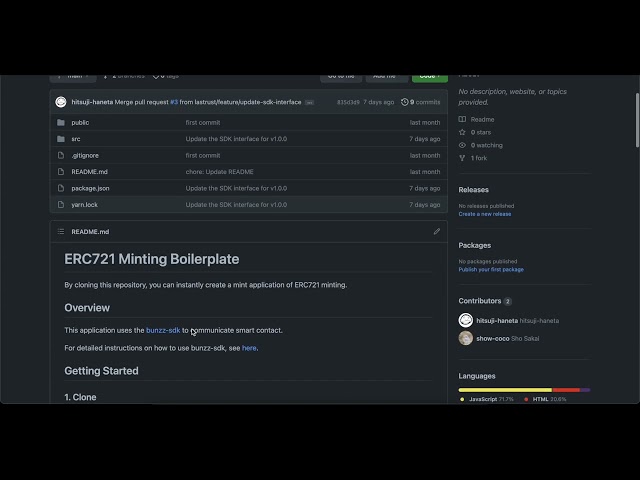Open the public folder
The height and width of the screenshot is (480, 640).
(x=80, y=122)
